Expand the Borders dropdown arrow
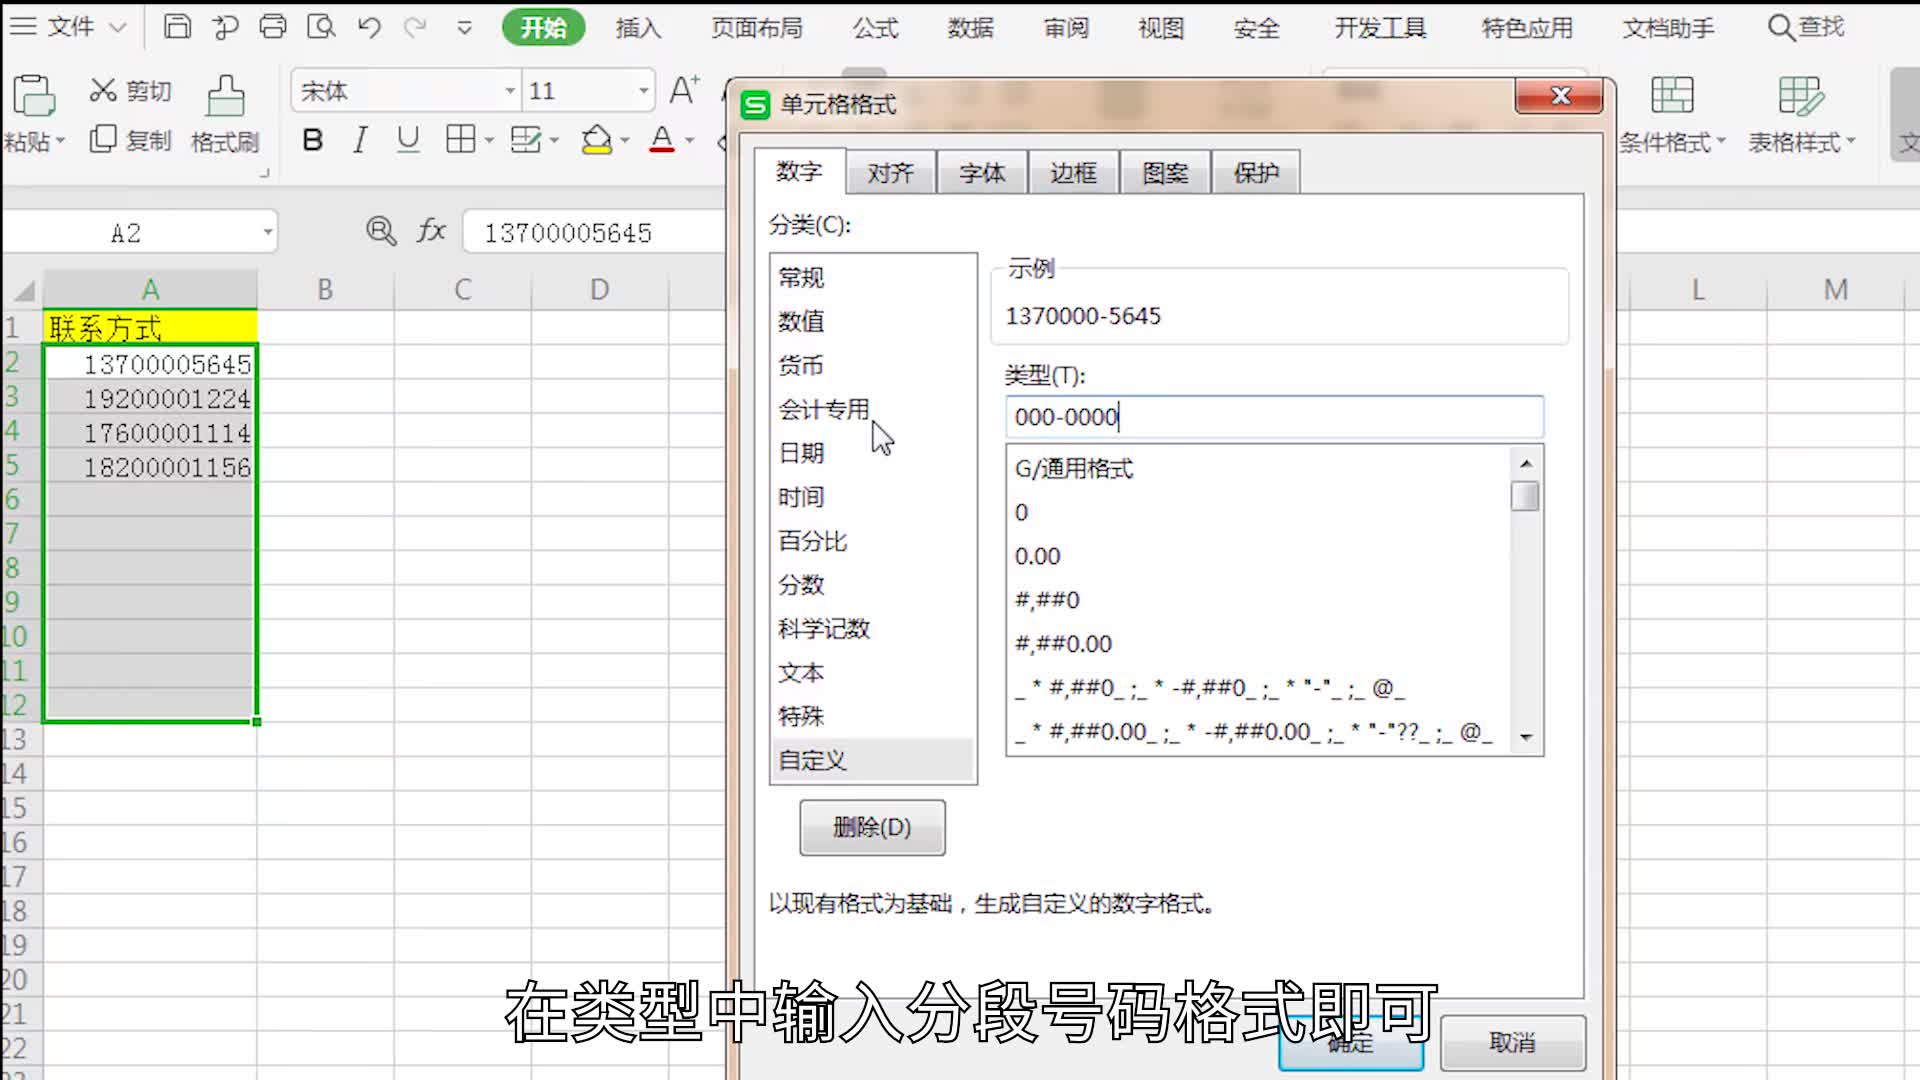The image size is (1920, 1080). pyautogui.click(x=489, y=140)
